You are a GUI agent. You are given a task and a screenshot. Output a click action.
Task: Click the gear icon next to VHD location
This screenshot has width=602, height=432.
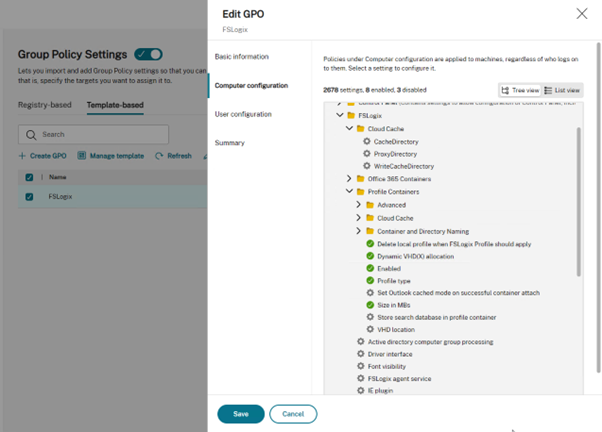click(x=370, y=329)
